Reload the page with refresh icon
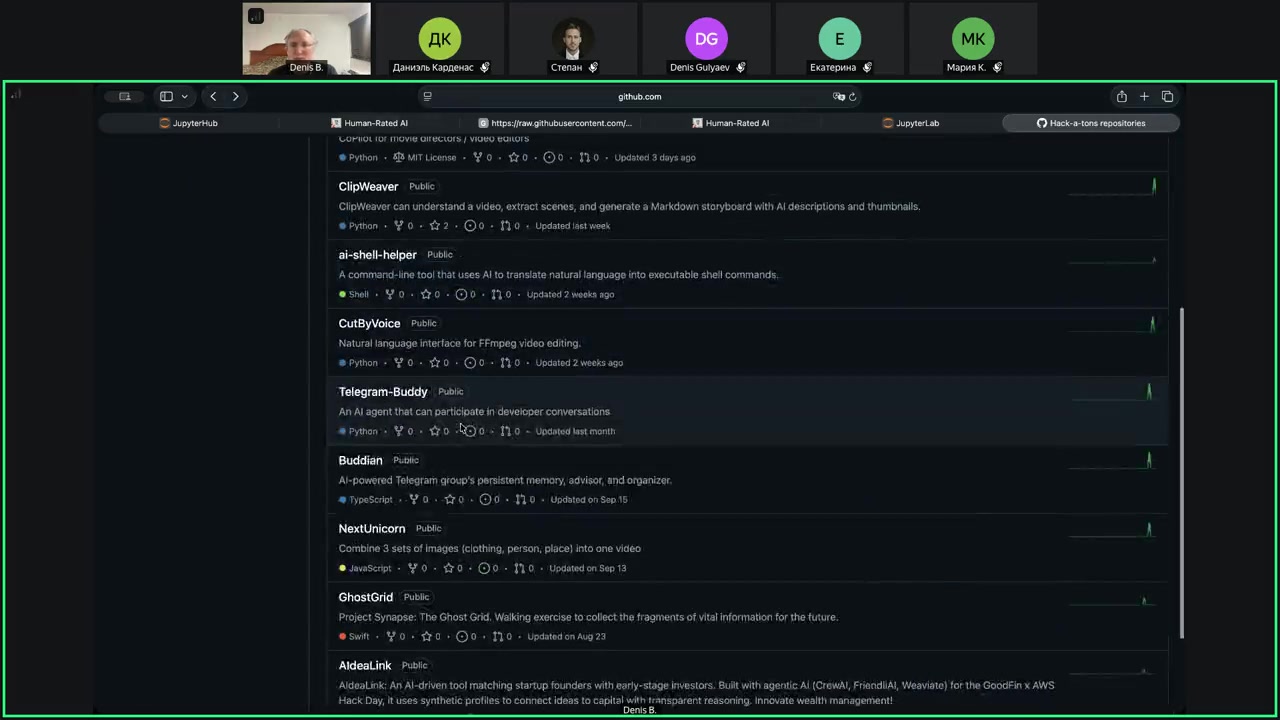This screenshot has height=720, width=1280. click(x=852, y=97)
